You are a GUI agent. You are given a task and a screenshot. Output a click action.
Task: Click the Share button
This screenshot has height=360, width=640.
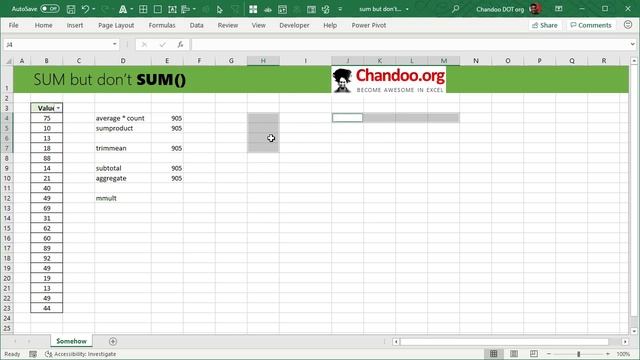(544, 25)
